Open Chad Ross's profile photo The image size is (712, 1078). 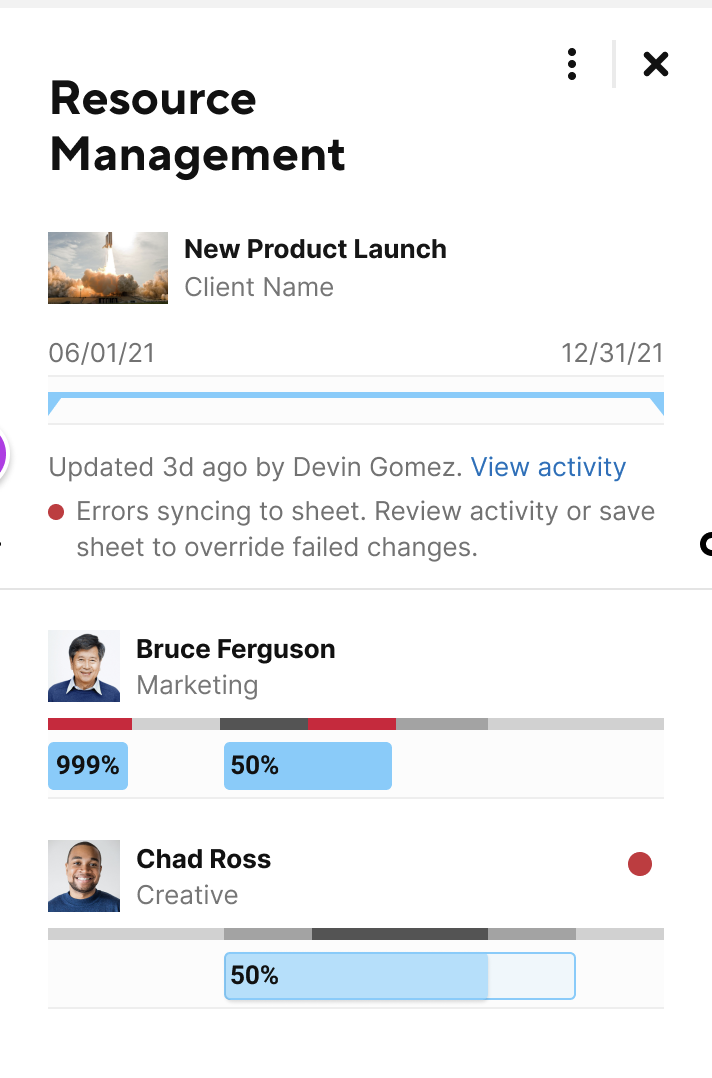84,876
